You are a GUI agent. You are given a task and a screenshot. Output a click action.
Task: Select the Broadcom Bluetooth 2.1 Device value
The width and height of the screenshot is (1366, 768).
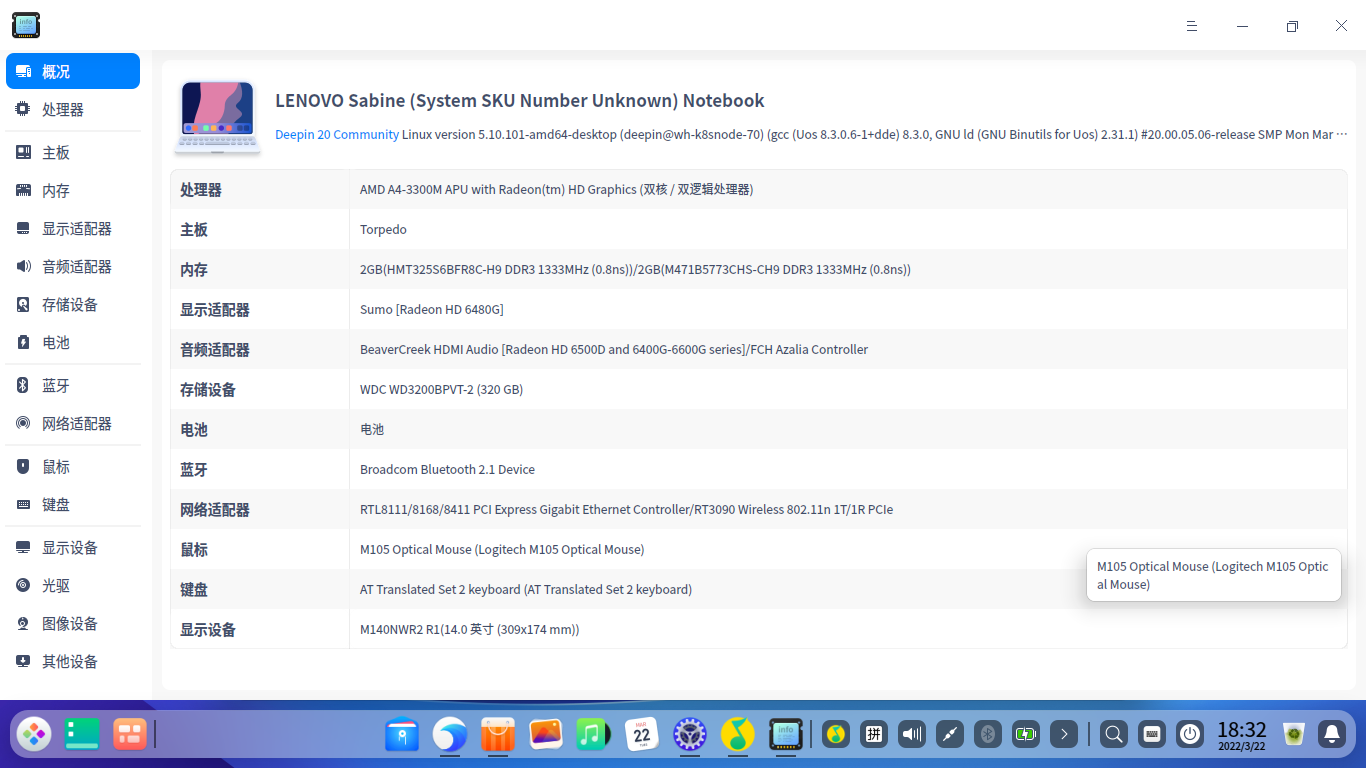(x=447, y=469)
